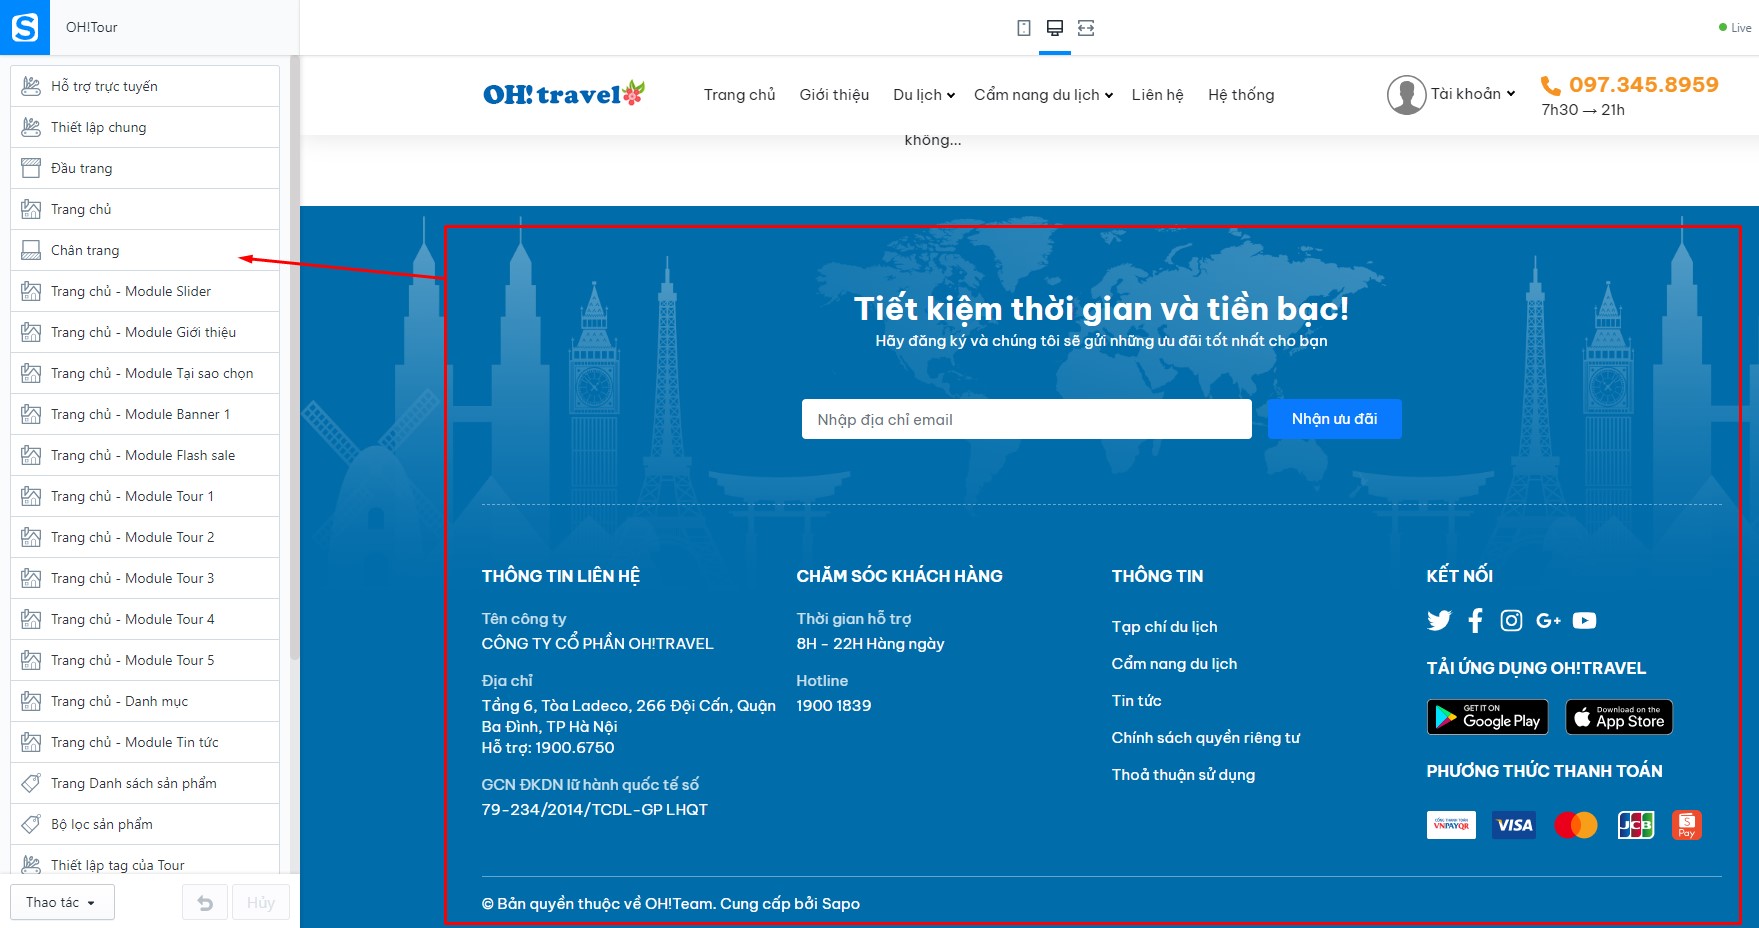The width and height of the screenshot is (1759, 928).
Task: Click the account avatar icon
Action: coord(1406,95)
